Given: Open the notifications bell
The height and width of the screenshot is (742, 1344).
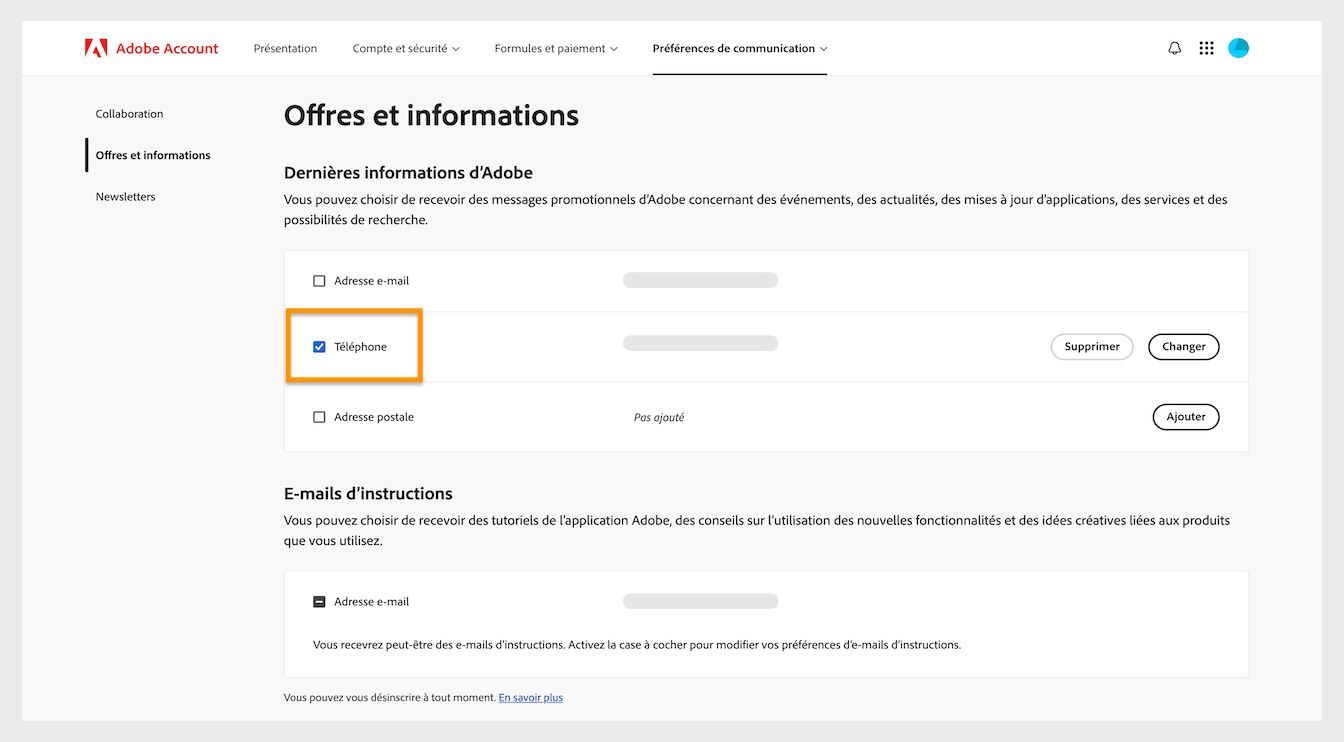Looking at the screenshot, I should 1175,48.
